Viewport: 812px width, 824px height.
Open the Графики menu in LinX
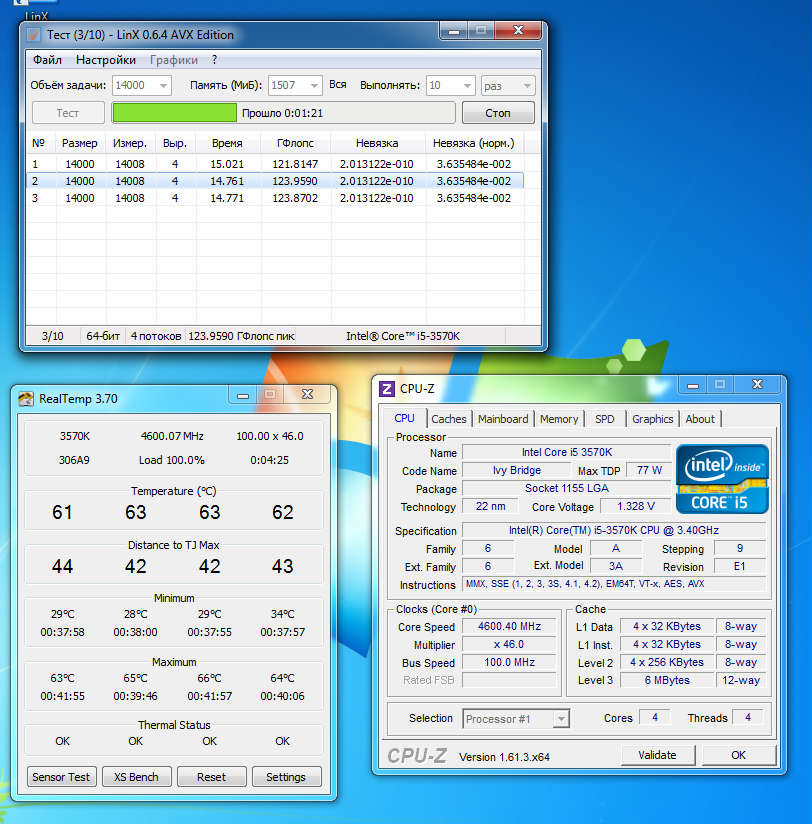point(174,60)
